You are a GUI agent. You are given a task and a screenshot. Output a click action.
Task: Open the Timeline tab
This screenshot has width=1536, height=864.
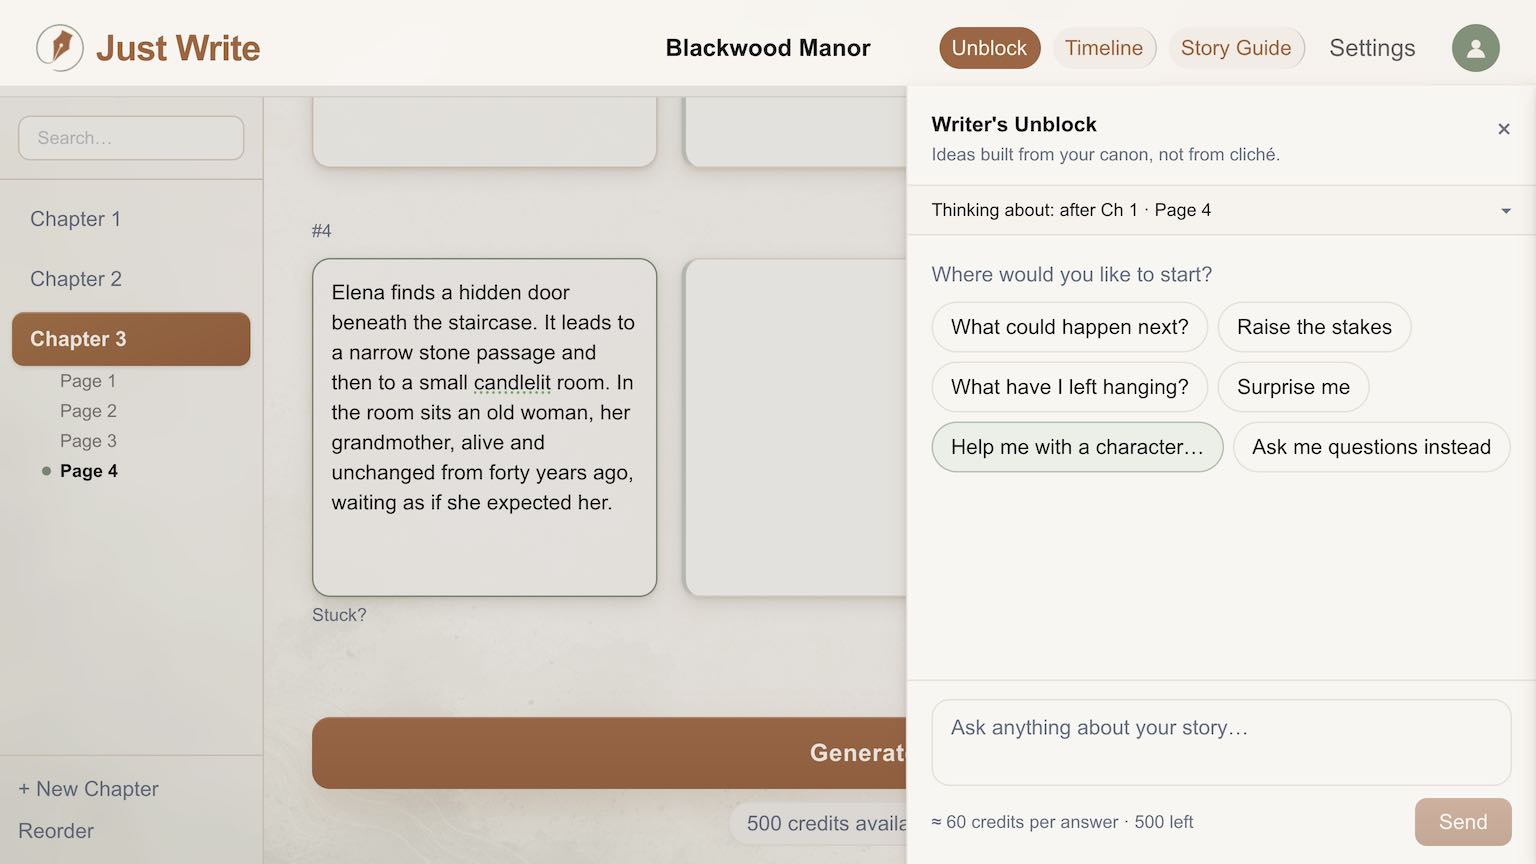coord(1104,48)
